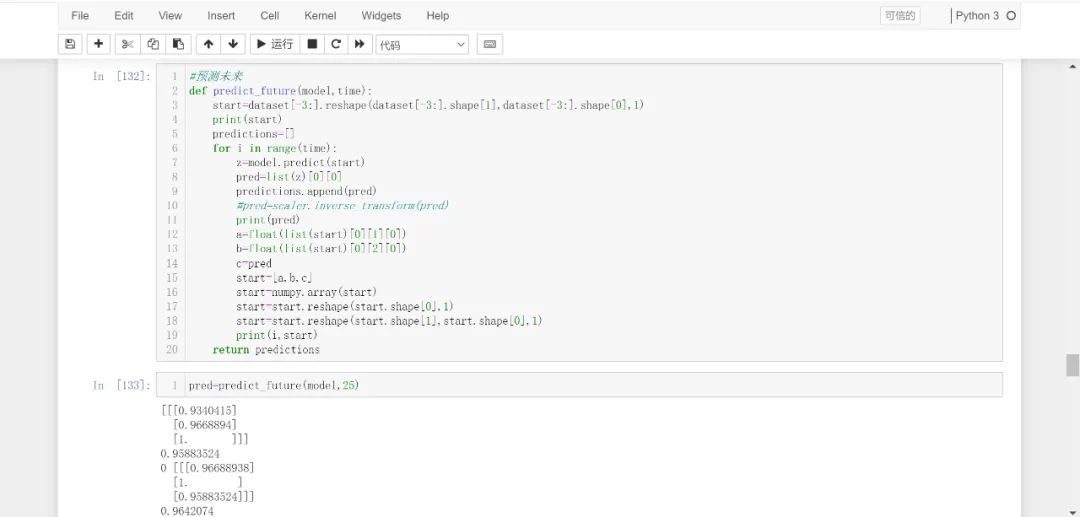The image size is (1080, 517).
Task: Click the print(i,start) code line
Action: pos(277,335)
